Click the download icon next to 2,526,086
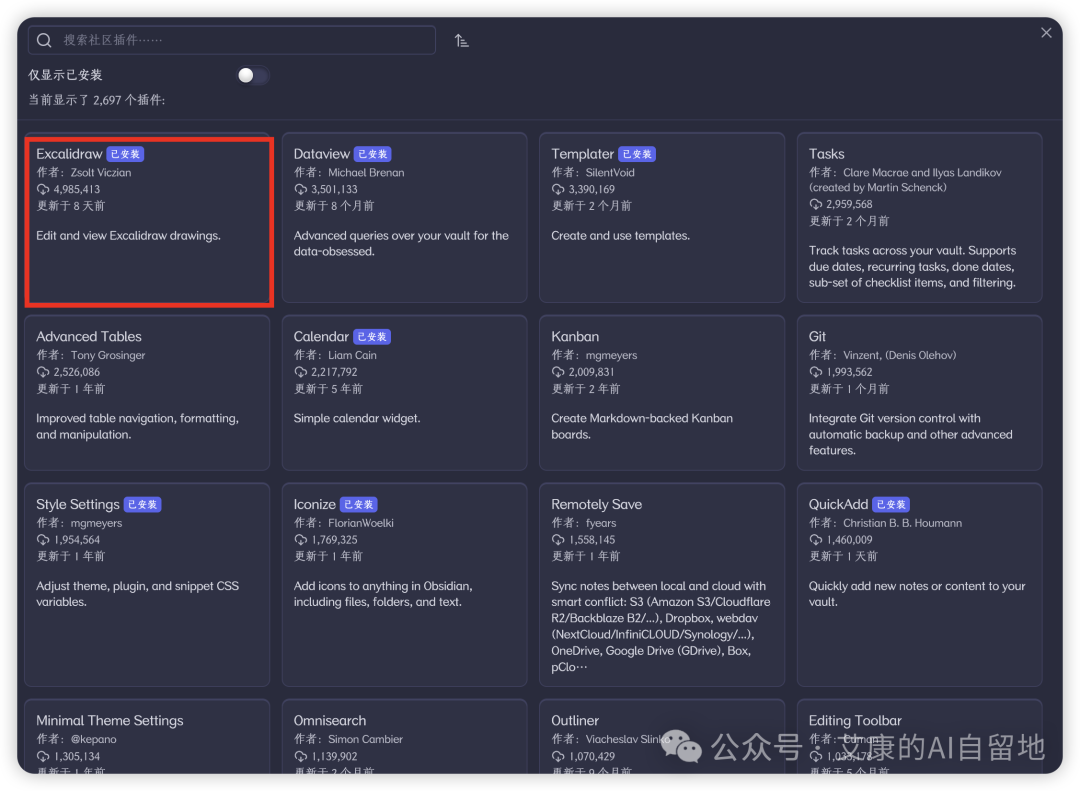 point(43,372)
